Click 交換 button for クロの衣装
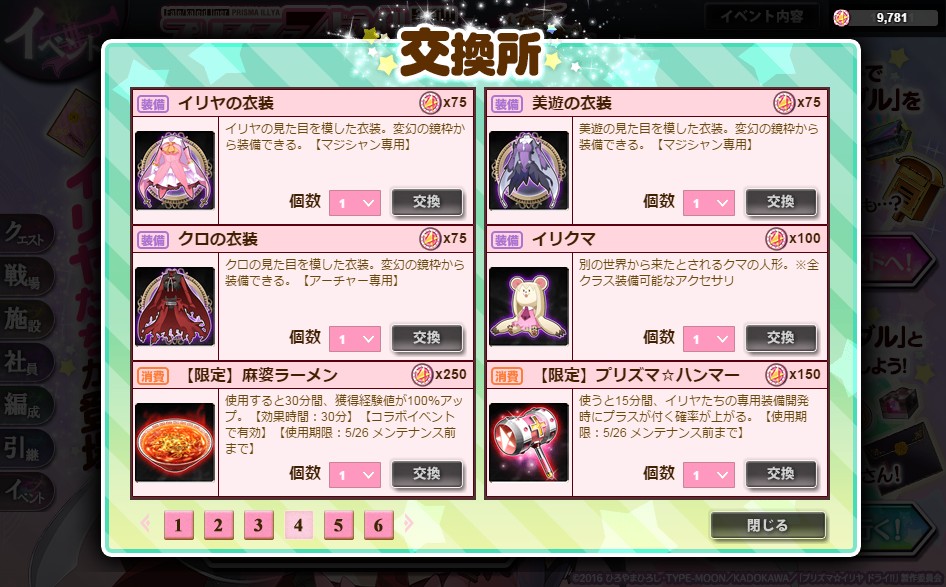This screenshot has height=587, width=946. (427, 338)
